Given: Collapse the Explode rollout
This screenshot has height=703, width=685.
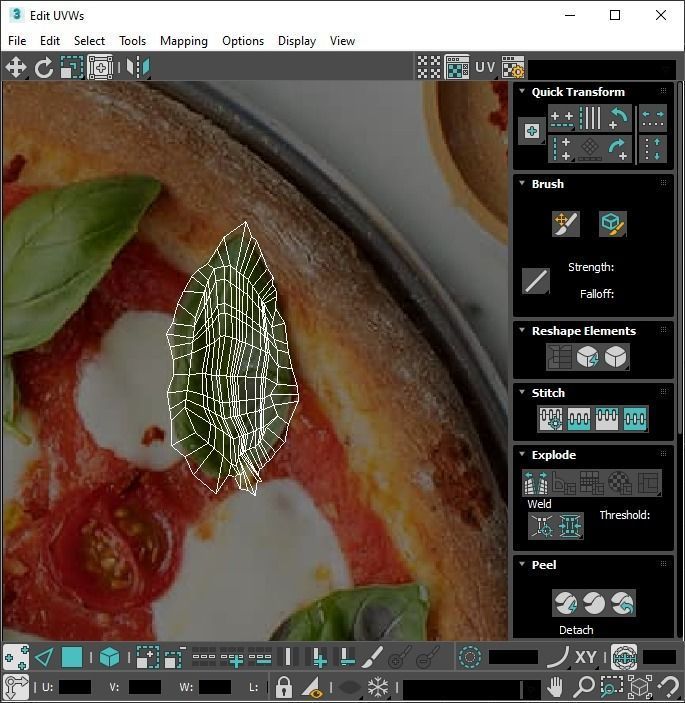Looking at the screenshot, I should pos(522,454).
